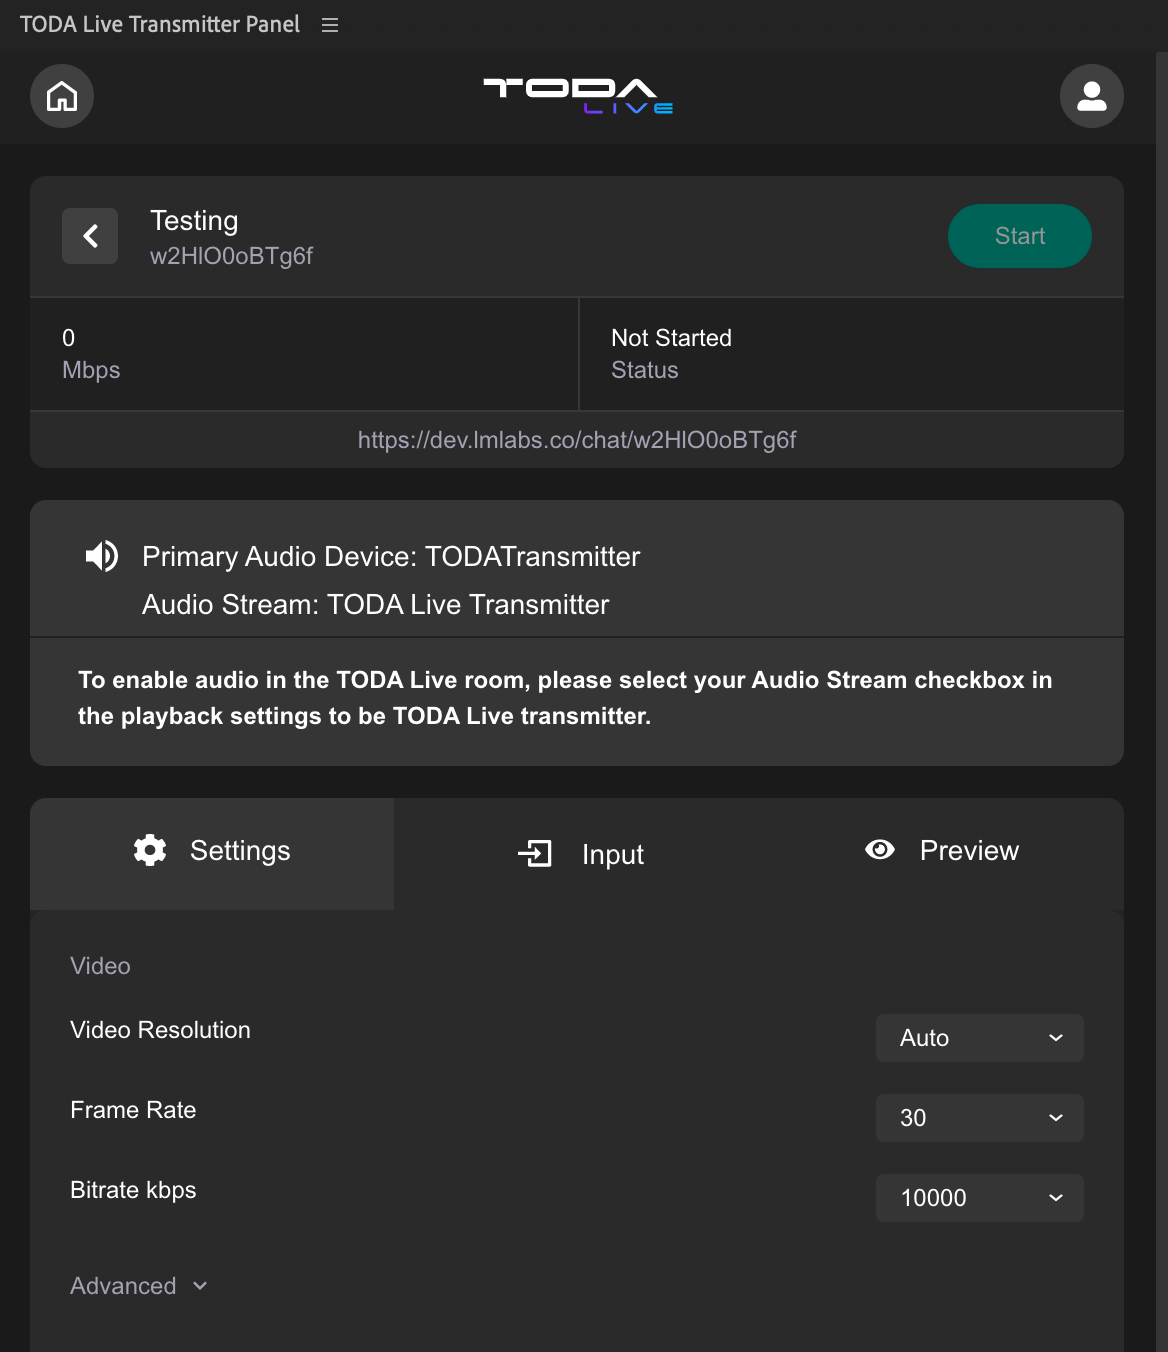Click Primary Audio Device: TODATransmitter text

click(x=391, y=557)
